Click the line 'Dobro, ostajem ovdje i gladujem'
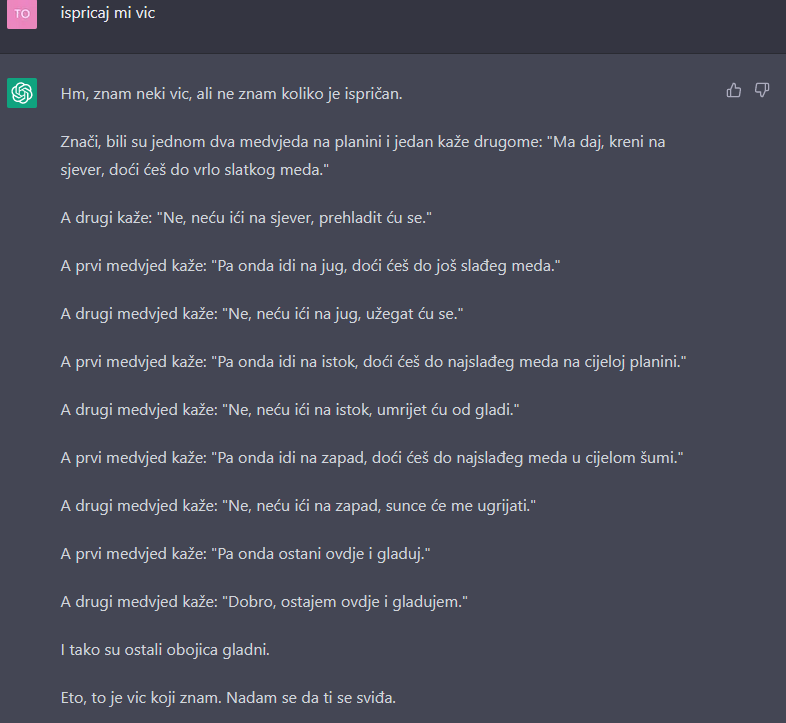Viewport: 786px width, 723px height. pos(264,602)
